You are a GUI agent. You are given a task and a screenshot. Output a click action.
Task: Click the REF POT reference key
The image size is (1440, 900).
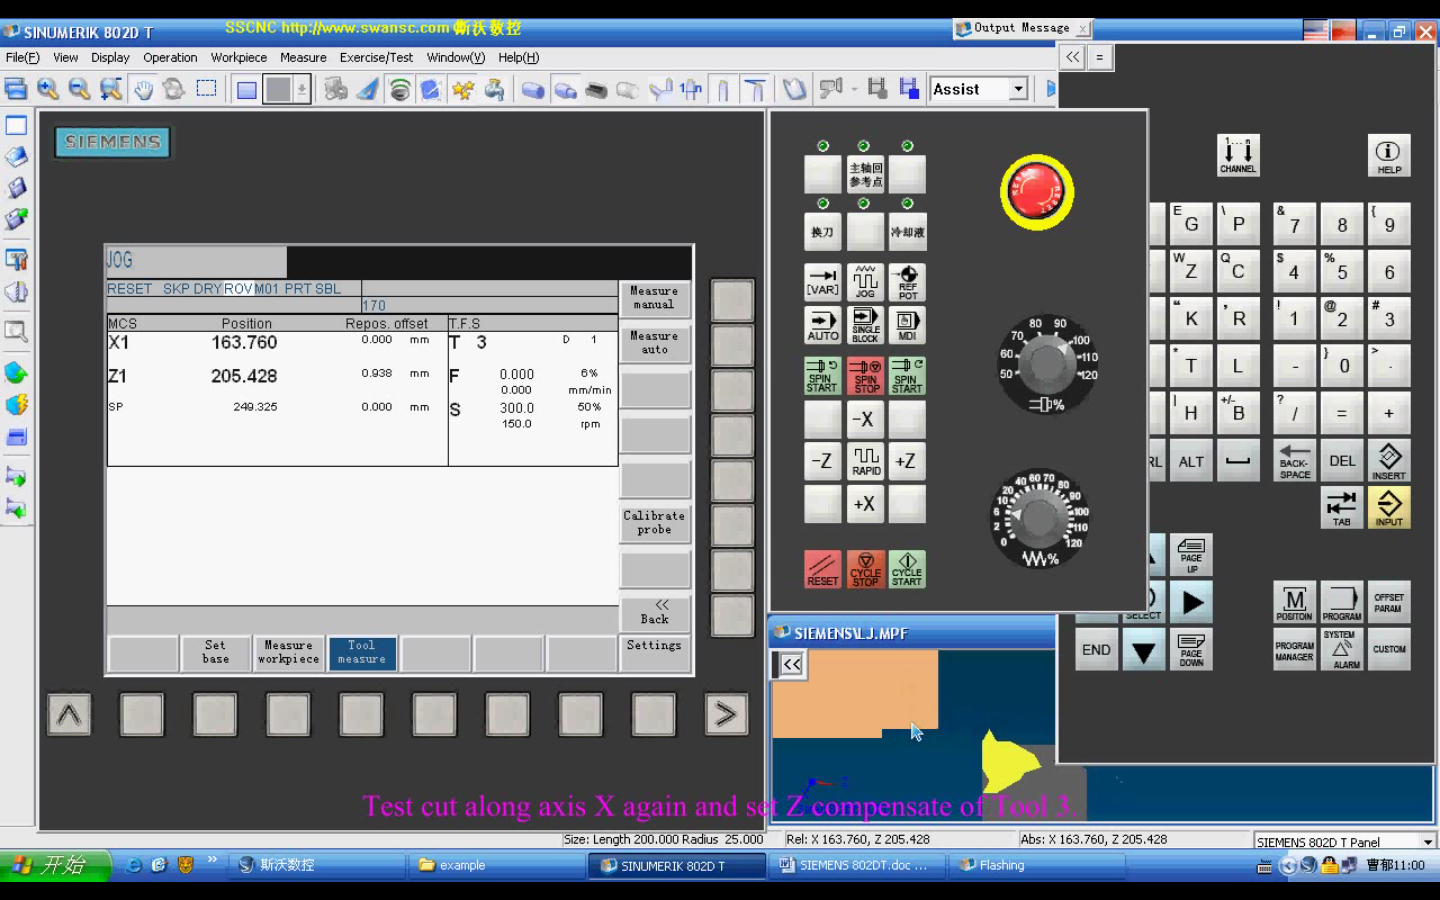tap(907, 282)
